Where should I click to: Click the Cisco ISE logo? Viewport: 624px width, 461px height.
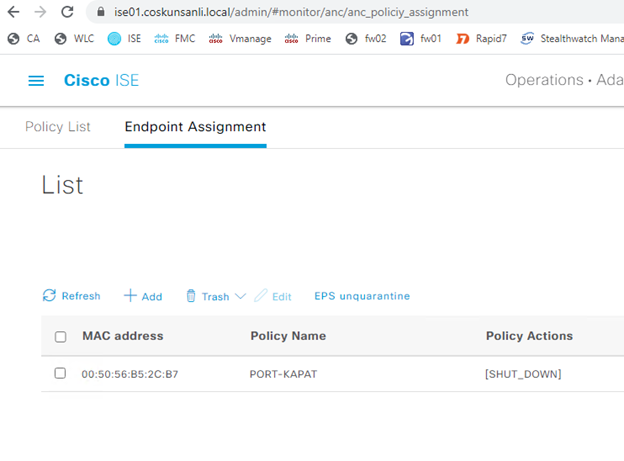(x=101, y=80)
